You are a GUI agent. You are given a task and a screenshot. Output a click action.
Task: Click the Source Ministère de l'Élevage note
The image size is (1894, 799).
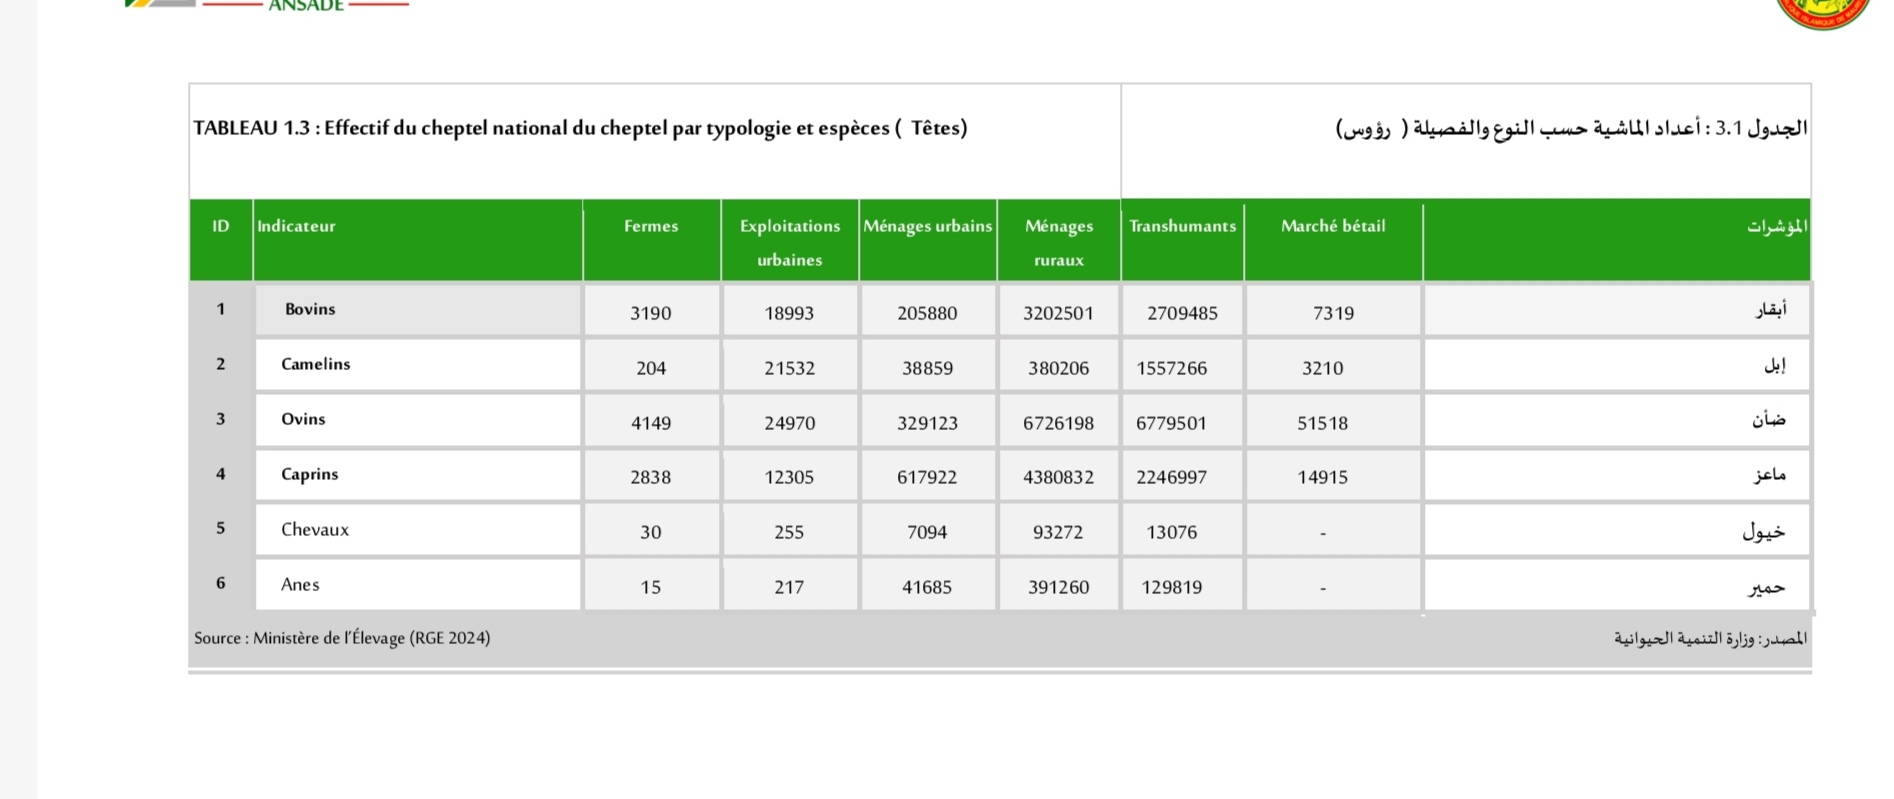tap(342, 638)
